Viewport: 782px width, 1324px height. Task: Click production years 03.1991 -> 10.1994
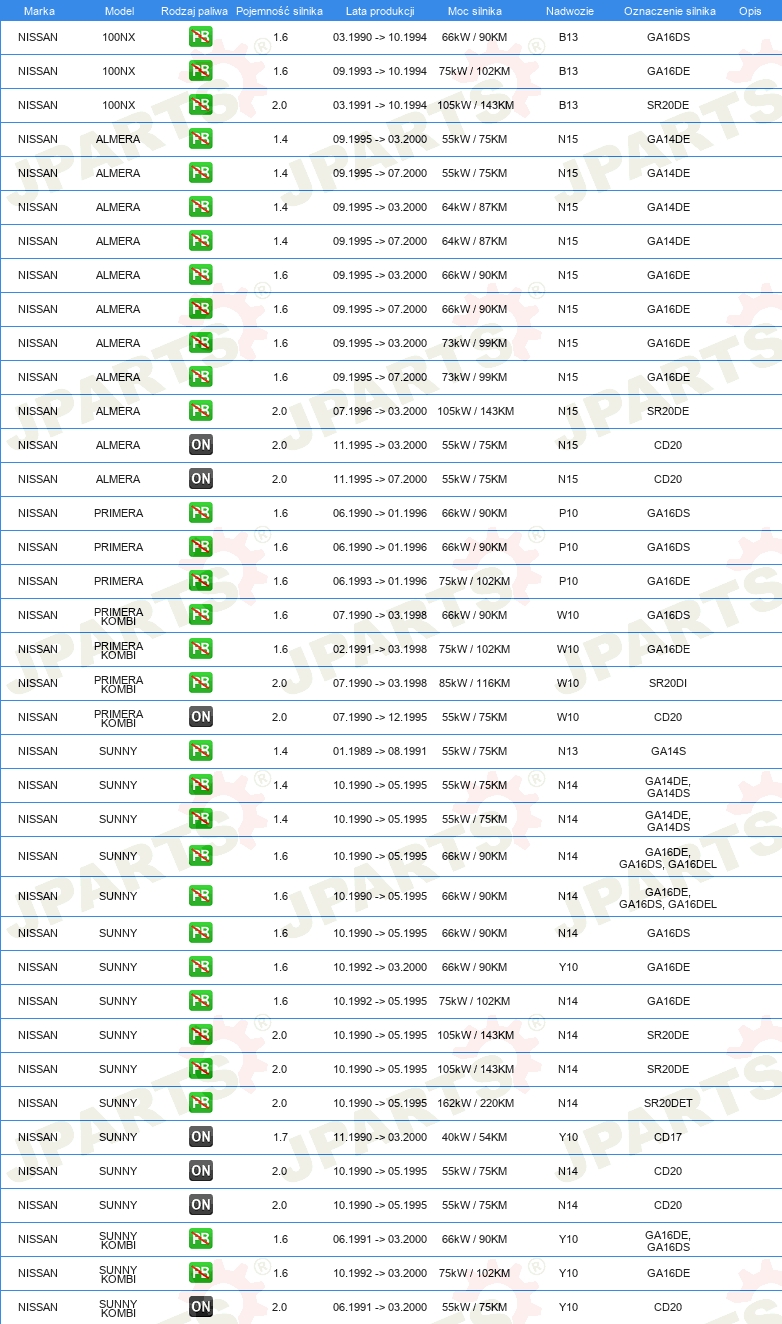click(x=380, y=105)
